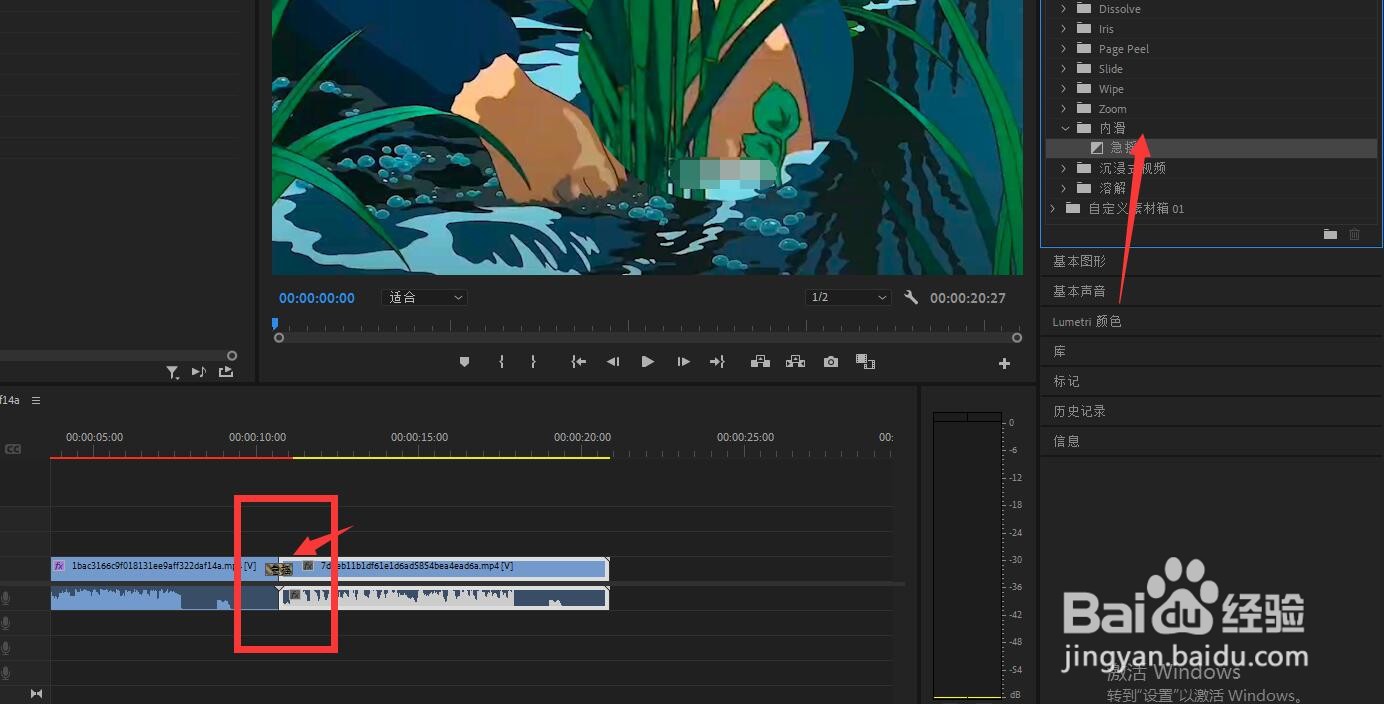Expand the 沉浸式视频 folder arrow
The width and height of the screenshot is (1384, 704).
[1063, 168]
